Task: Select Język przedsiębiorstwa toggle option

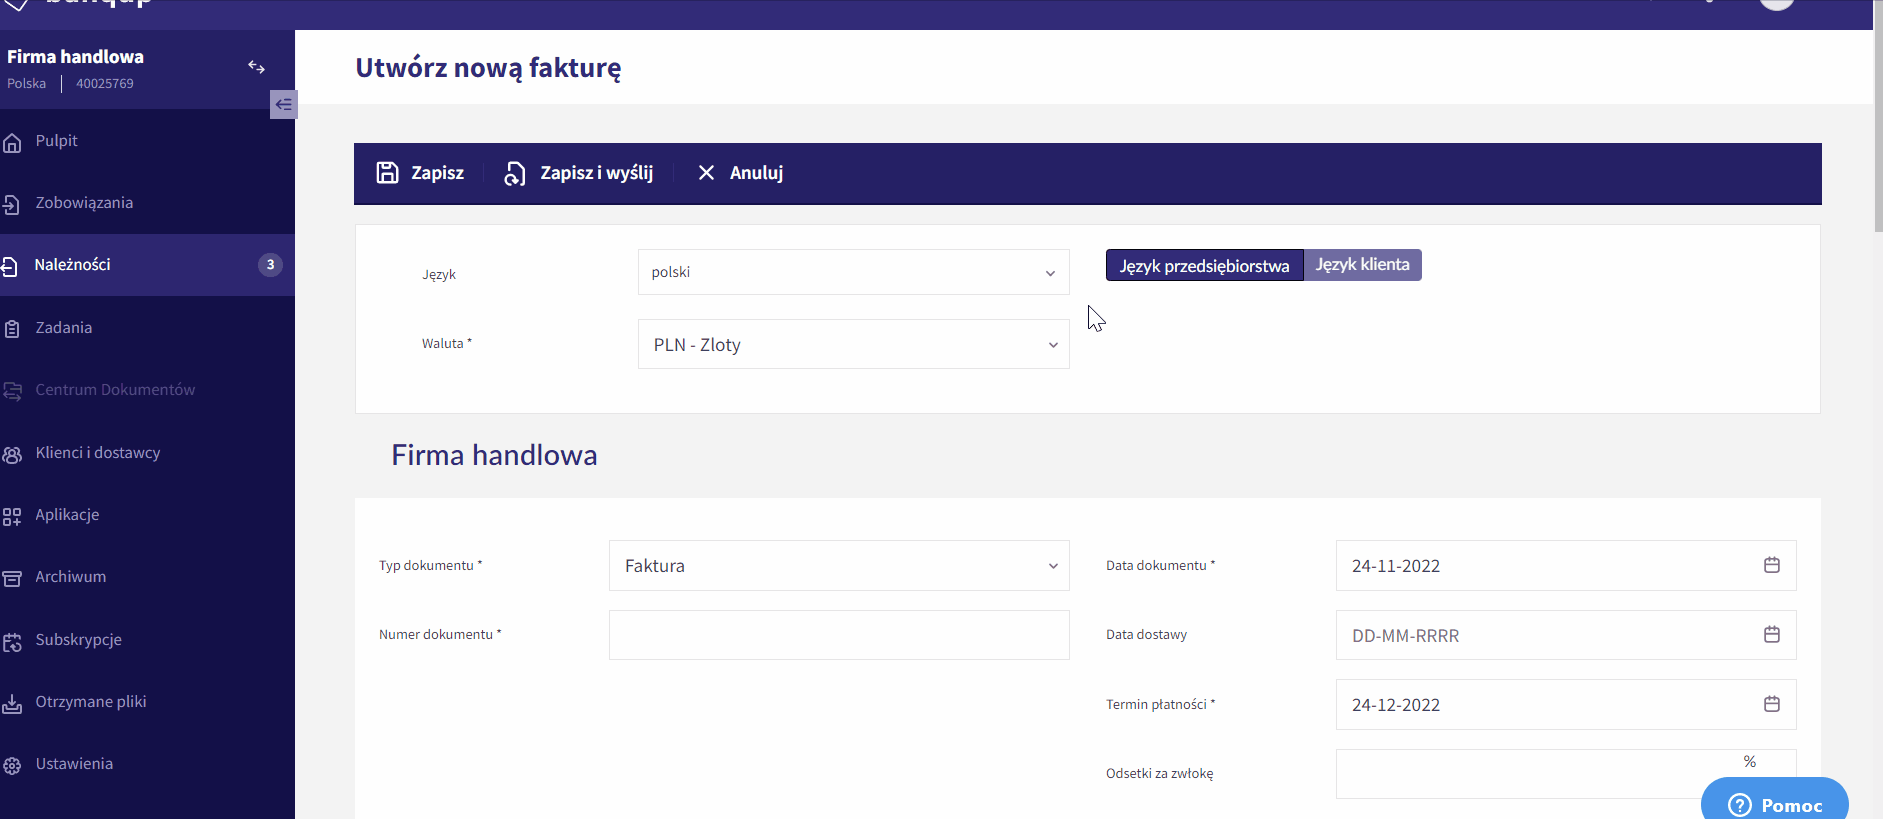Action: [1205, 265]
